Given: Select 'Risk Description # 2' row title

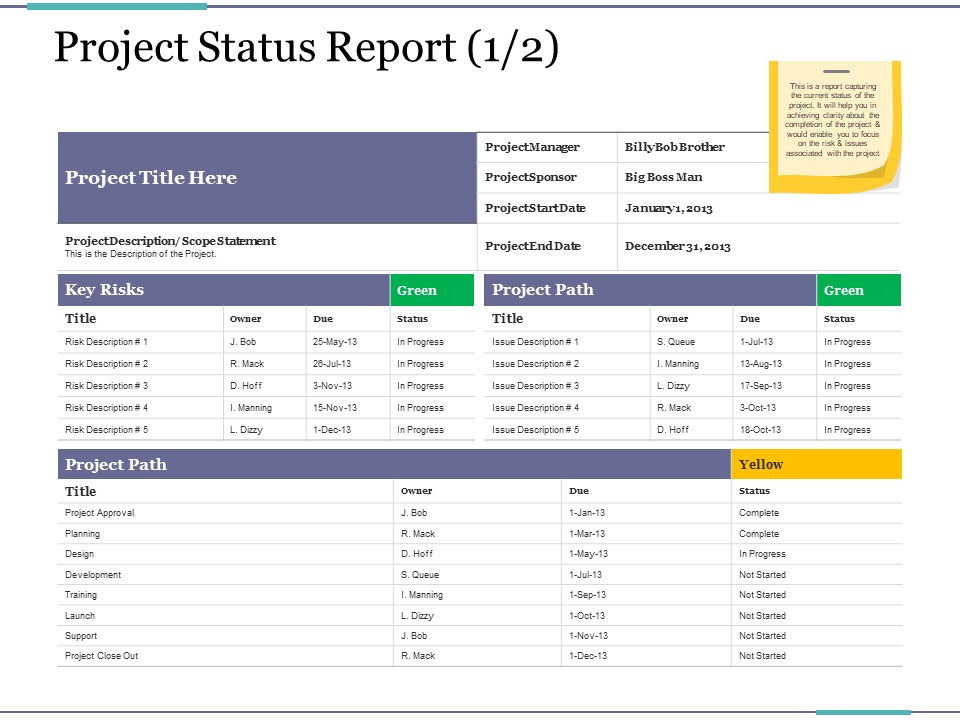Looking at the screenshot, I should pyautogui.click(x=106, y=364).
